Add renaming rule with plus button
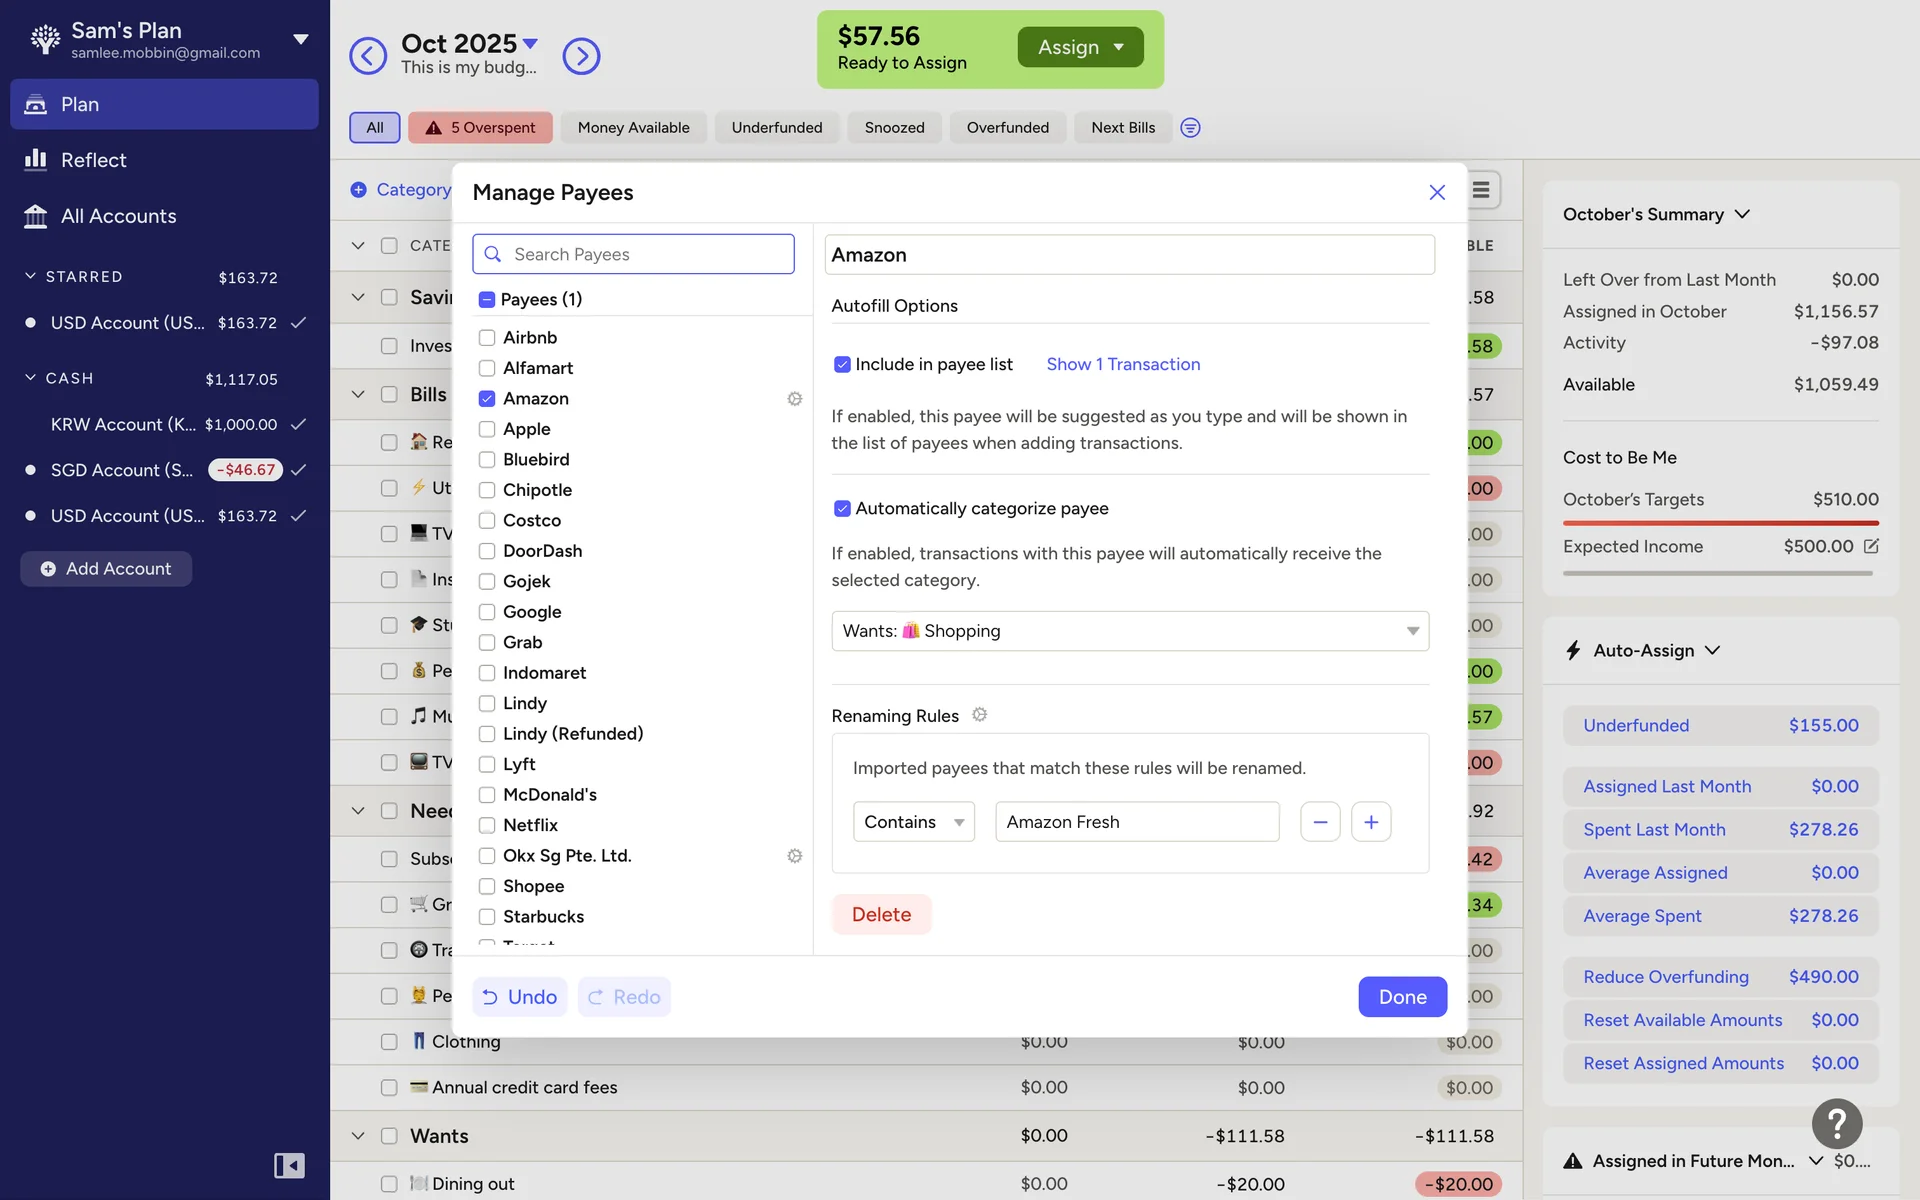This screenshot has width=1920, height=1200. [x=1371, y=822]
